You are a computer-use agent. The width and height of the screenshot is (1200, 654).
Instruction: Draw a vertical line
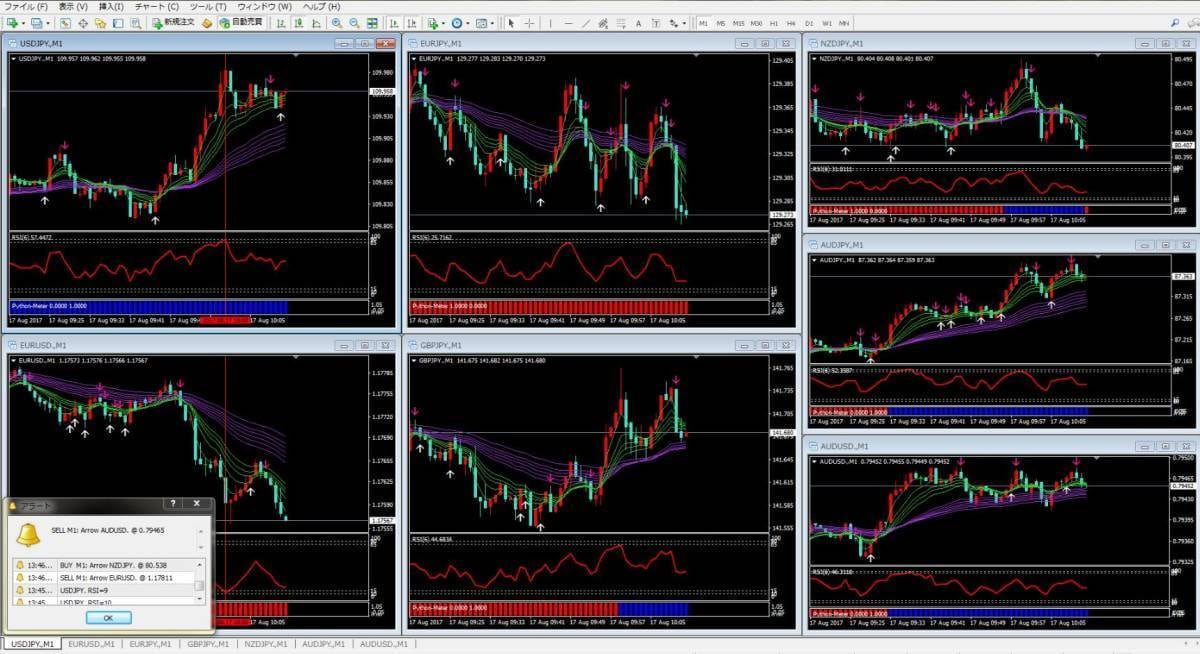[x=551, y=23]
